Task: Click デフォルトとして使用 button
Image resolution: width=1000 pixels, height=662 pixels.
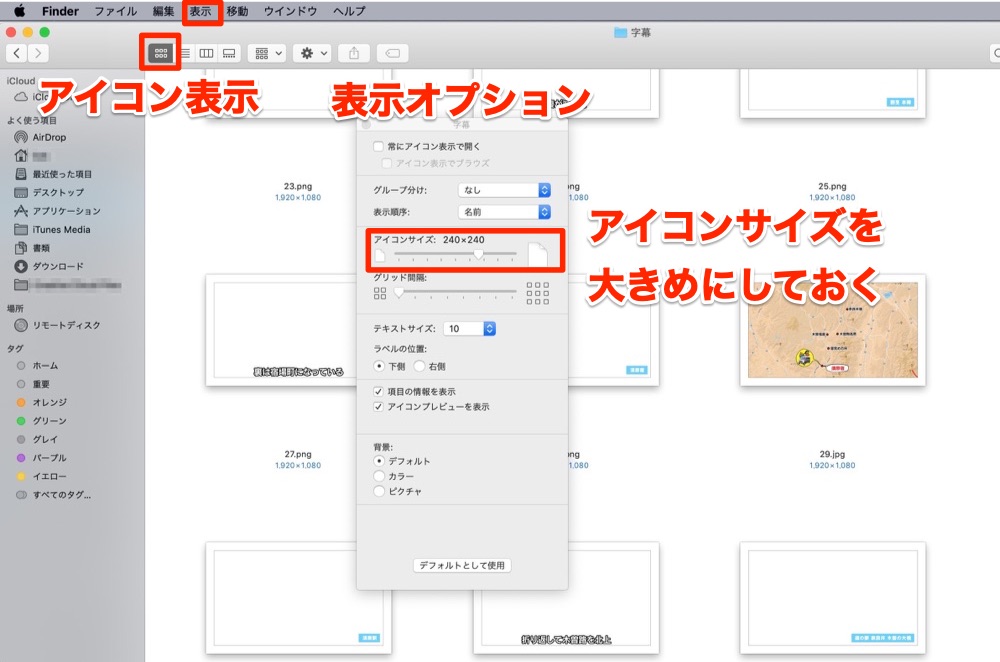Action: click(x=462, y=565)
